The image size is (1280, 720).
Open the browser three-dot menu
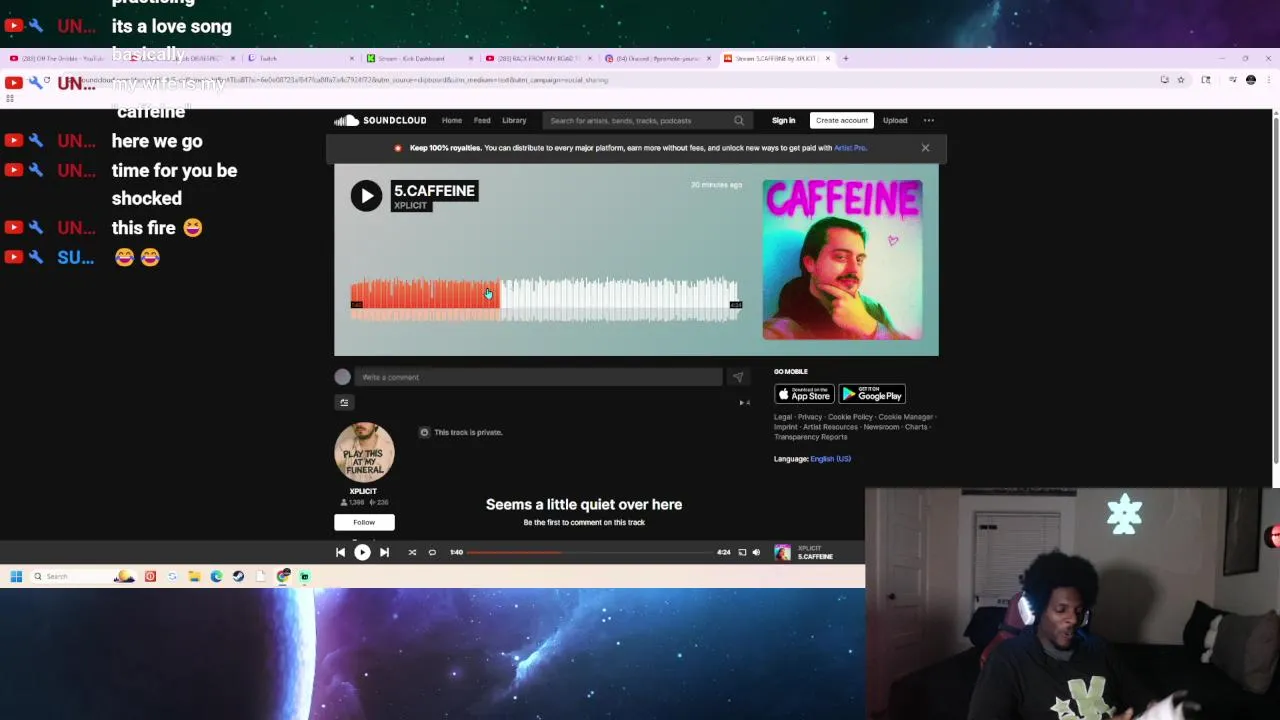pyautogui.click(x=1267, y=80)
